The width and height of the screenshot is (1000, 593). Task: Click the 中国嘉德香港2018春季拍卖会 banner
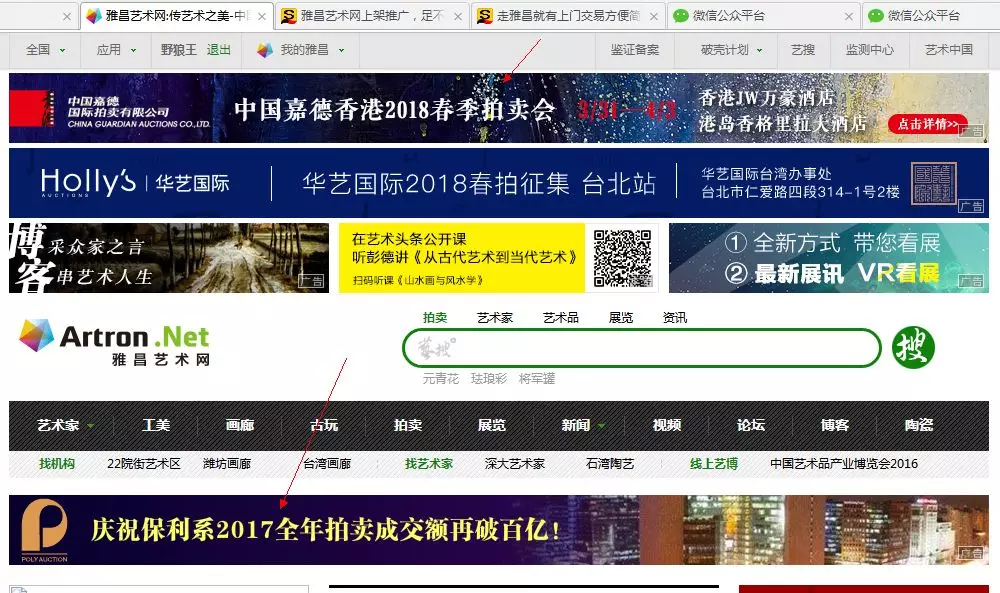point(499,108)
